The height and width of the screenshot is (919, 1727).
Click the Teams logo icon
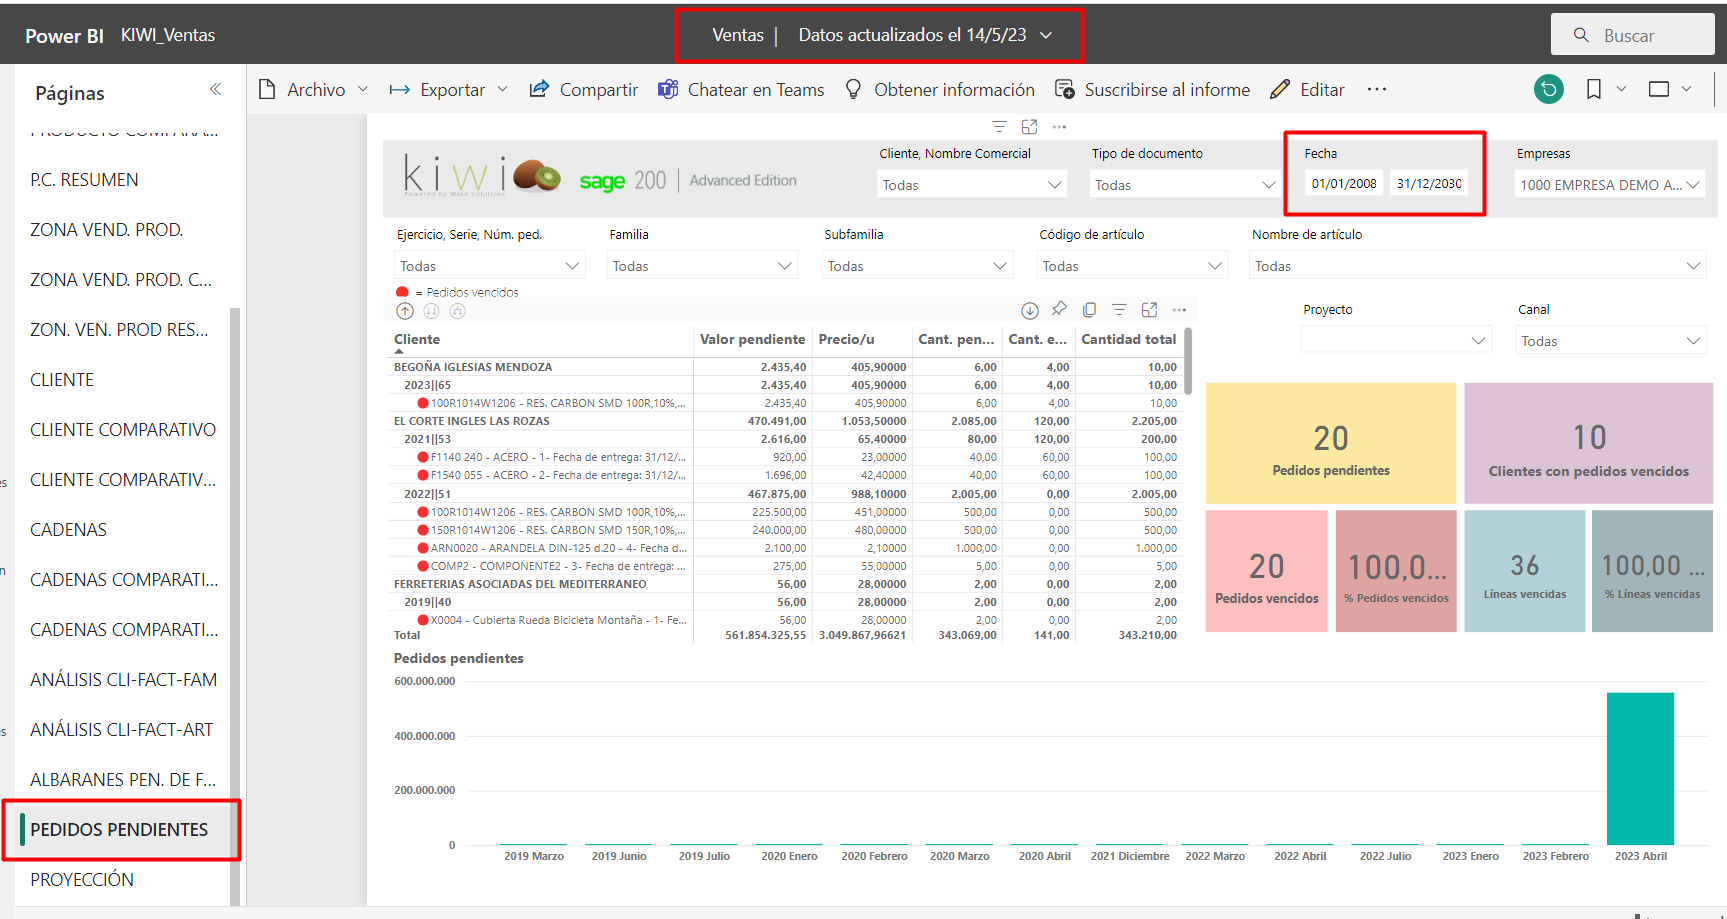tap(668, 89)
